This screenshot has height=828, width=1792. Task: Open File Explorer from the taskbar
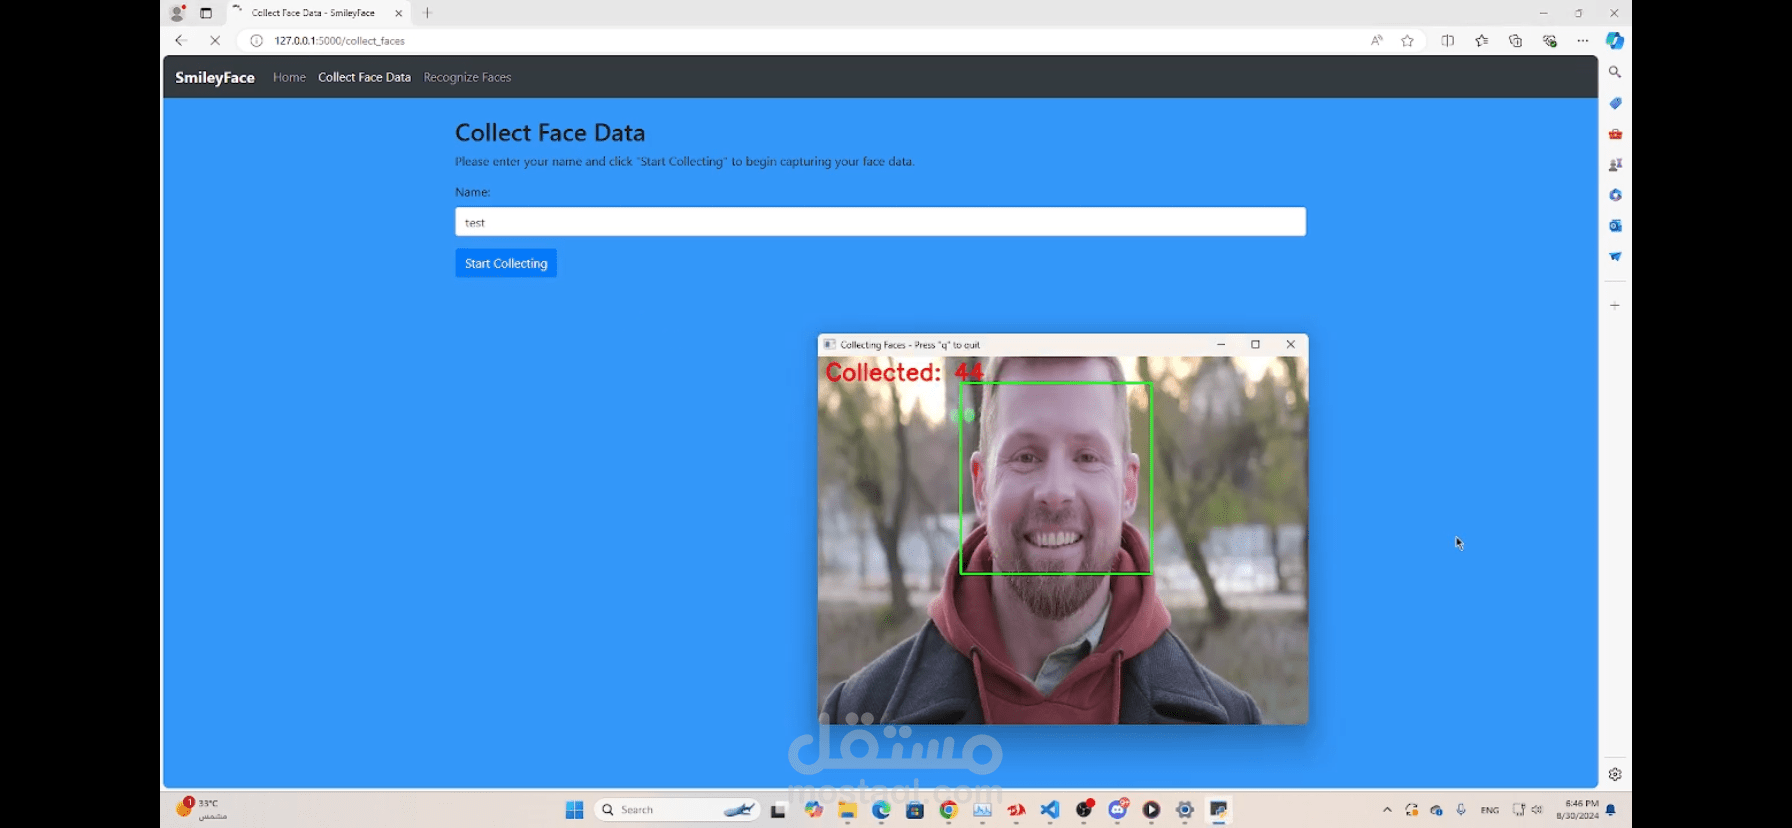847,810
